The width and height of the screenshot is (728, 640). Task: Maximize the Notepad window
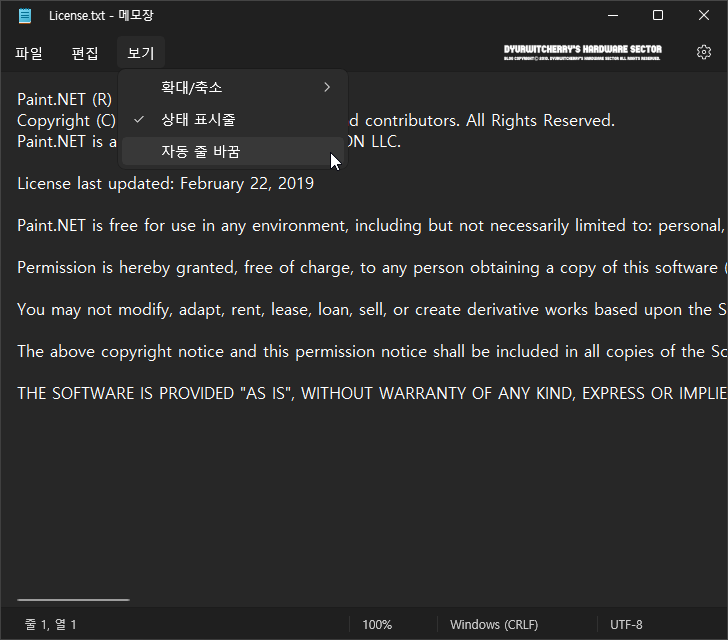click(658, 15)
